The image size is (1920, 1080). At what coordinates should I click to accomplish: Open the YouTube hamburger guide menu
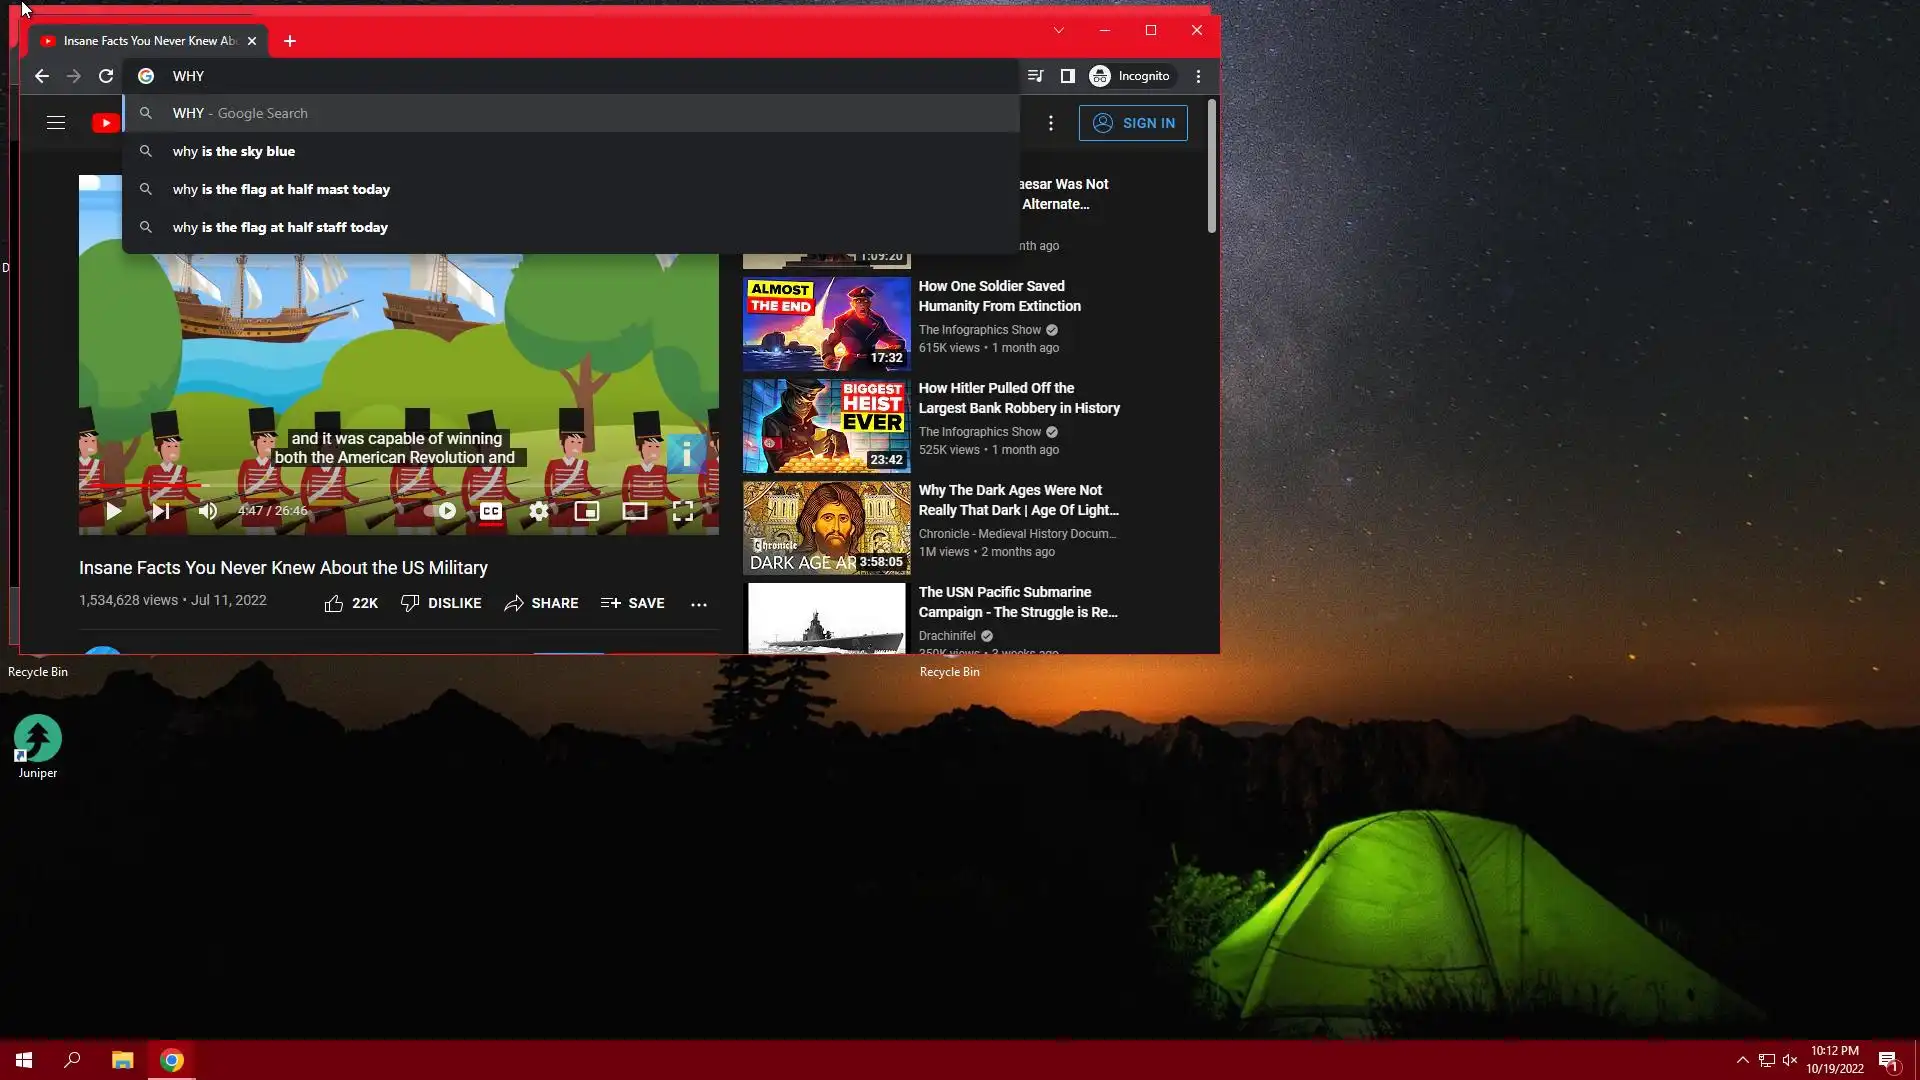tap(56, 123)
